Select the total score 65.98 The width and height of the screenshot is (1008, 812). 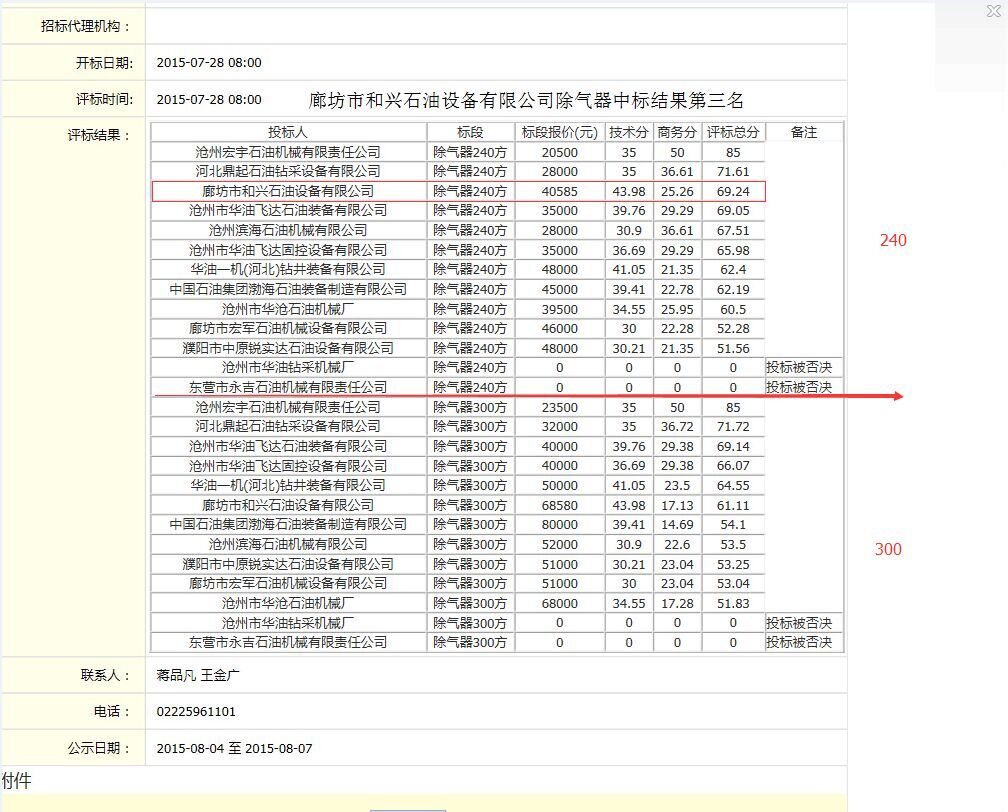coord(733,251)
